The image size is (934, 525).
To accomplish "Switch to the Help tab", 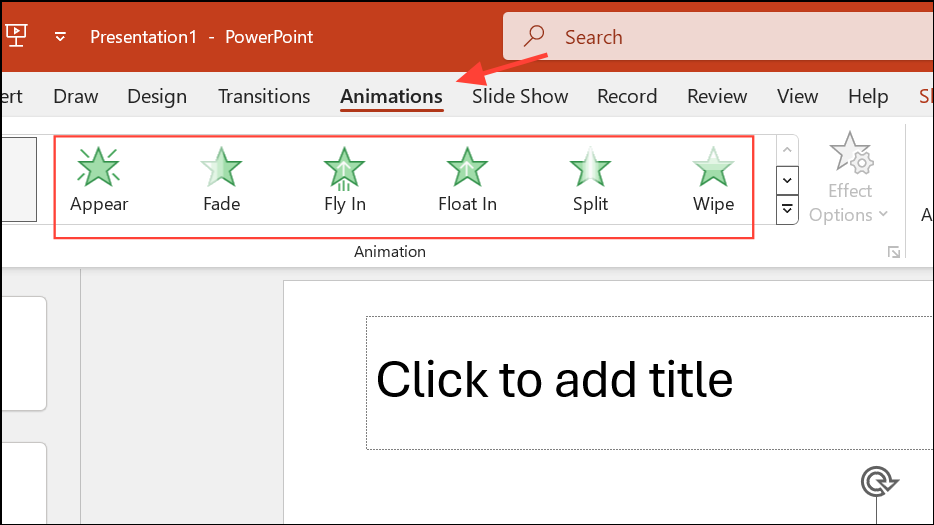I will click(x=868, y=96).
